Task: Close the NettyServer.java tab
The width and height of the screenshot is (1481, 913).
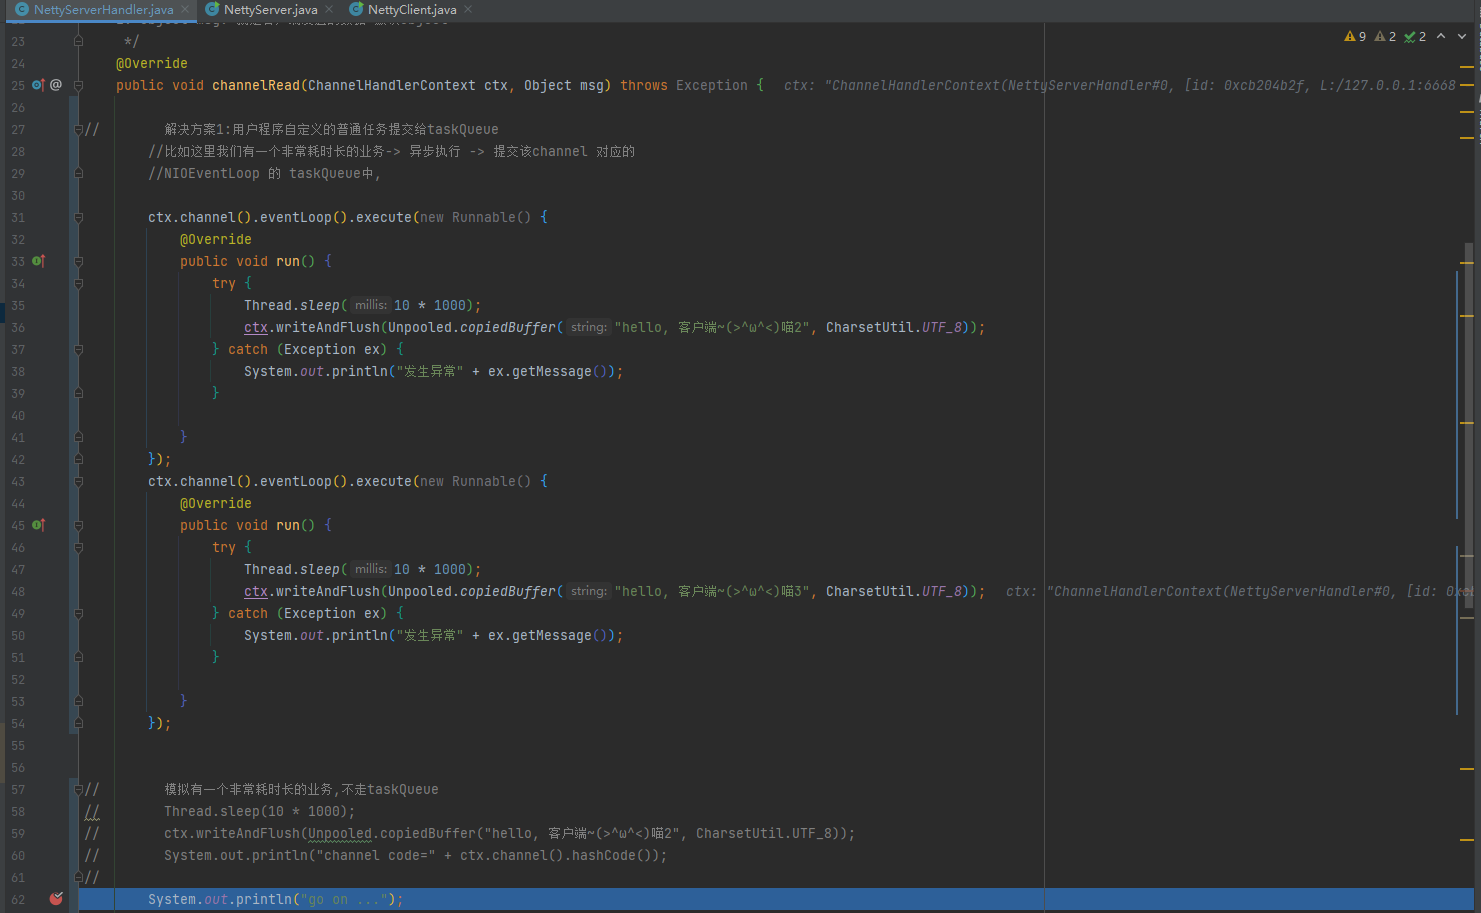Action: click(x=329, y=10)
